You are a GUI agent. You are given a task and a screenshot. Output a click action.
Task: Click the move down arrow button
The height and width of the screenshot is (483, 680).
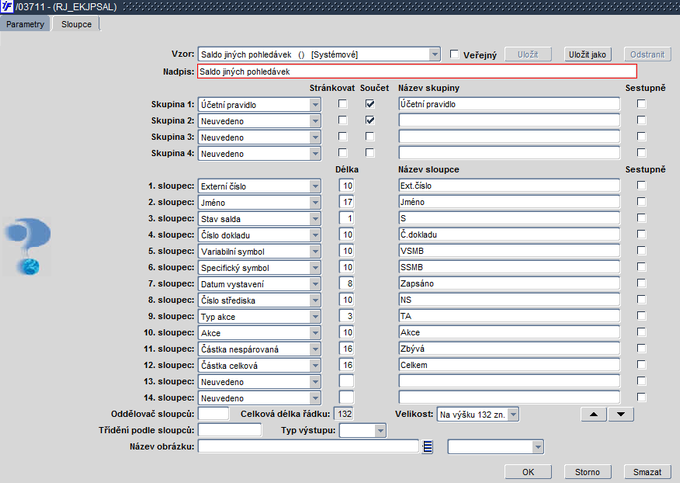[621, 414]
